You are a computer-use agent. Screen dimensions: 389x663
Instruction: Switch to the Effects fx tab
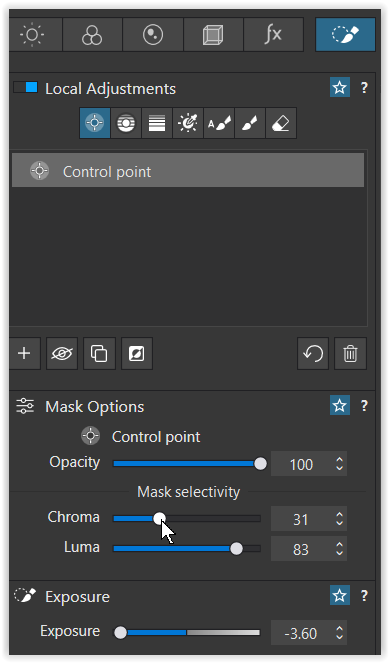tap(273, 35)
